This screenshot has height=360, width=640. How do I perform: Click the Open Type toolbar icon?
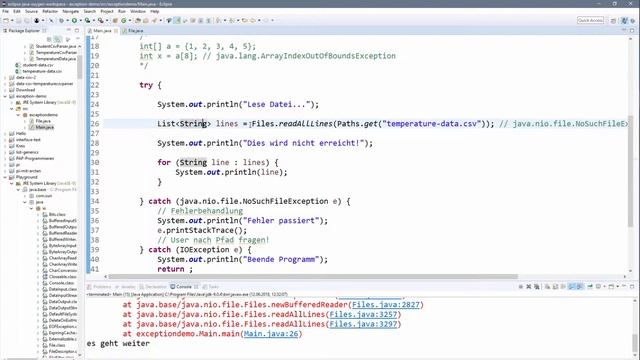(x=138, y=20)
